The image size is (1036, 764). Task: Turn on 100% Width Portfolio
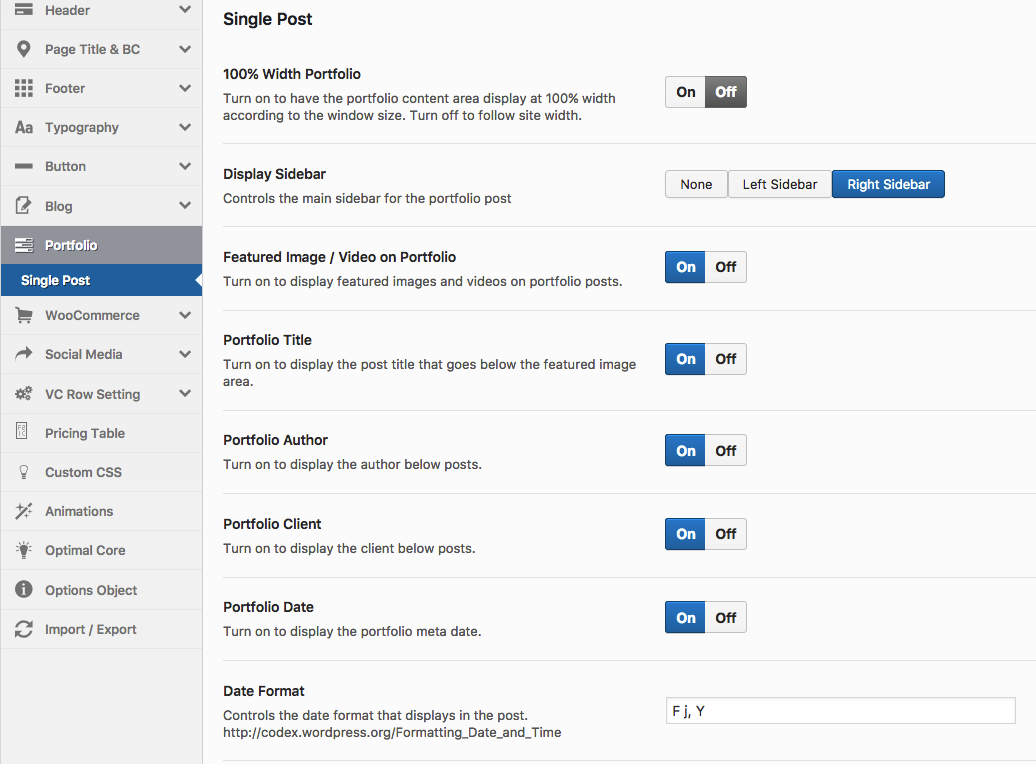pyautogui.click(x=686, y=92)
